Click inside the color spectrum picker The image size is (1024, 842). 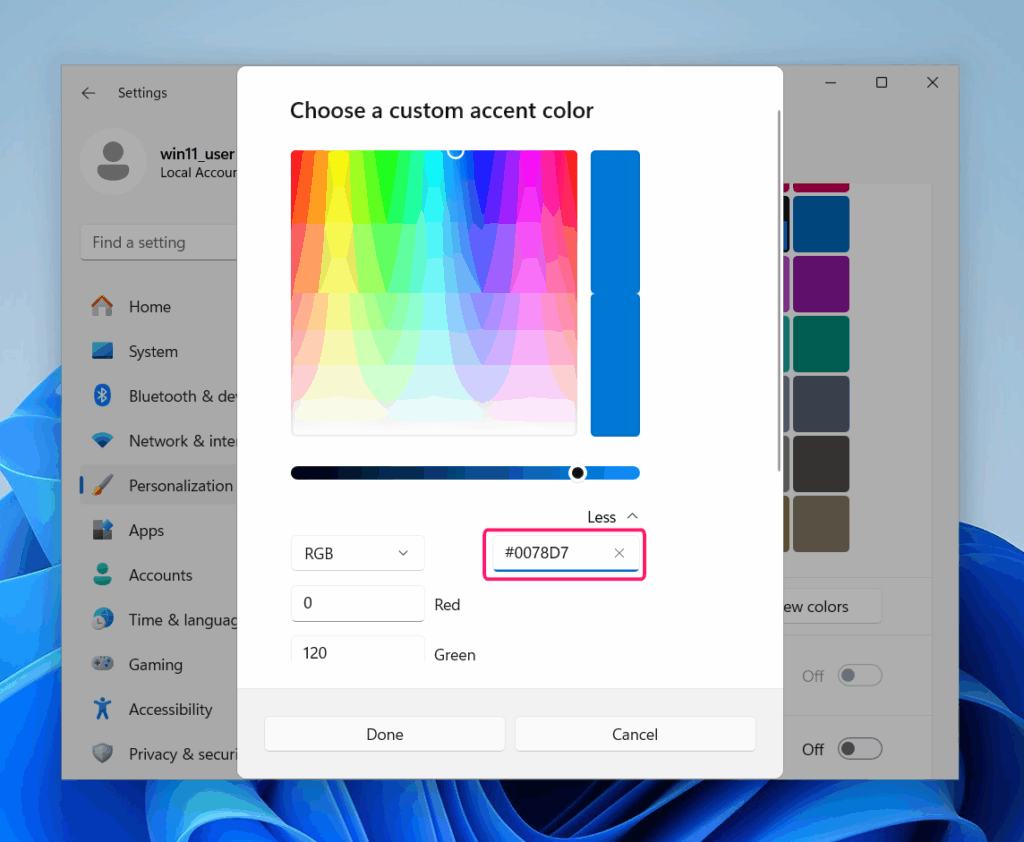(434, 293)
